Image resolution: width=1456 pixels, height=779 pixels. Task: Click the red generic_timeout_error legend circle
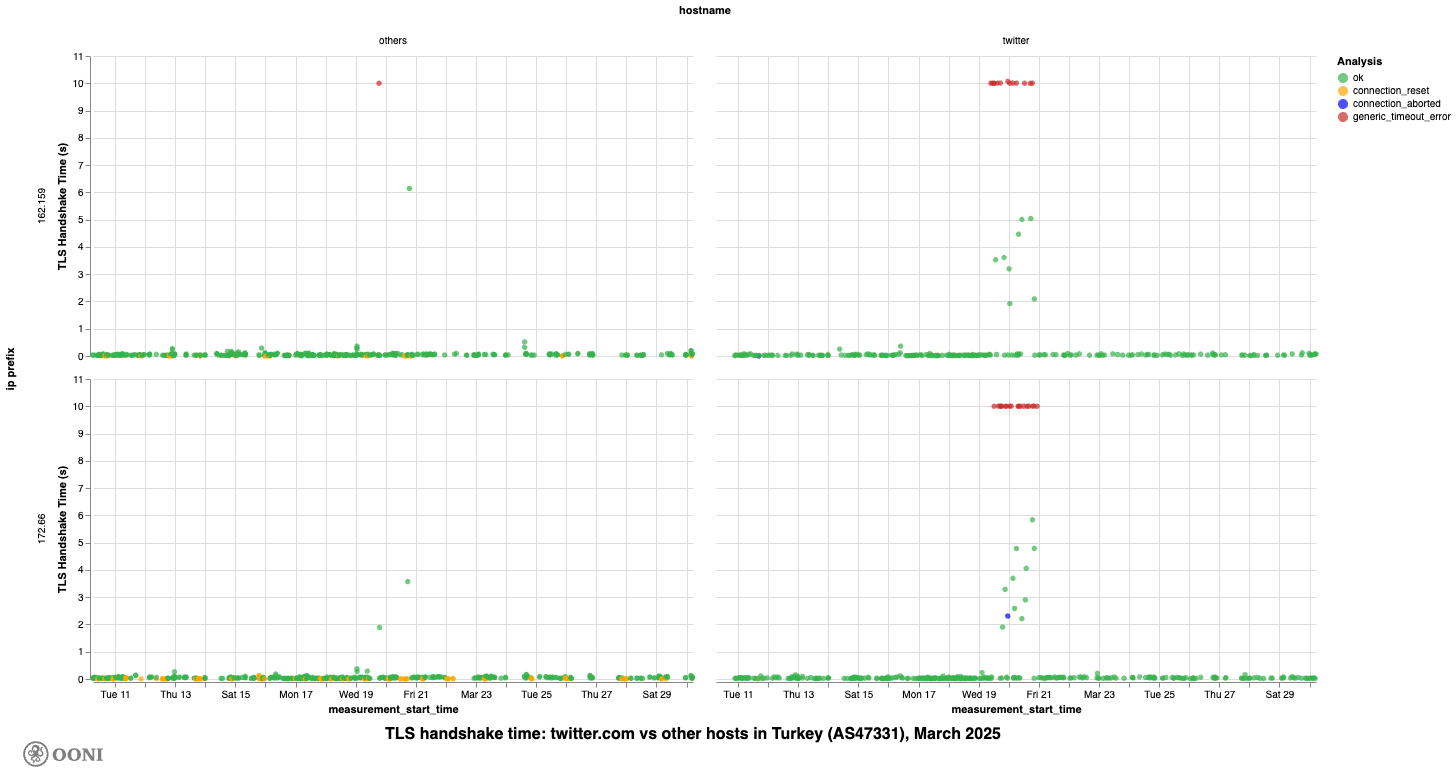pyautogui.click(x=1342, y=116)
